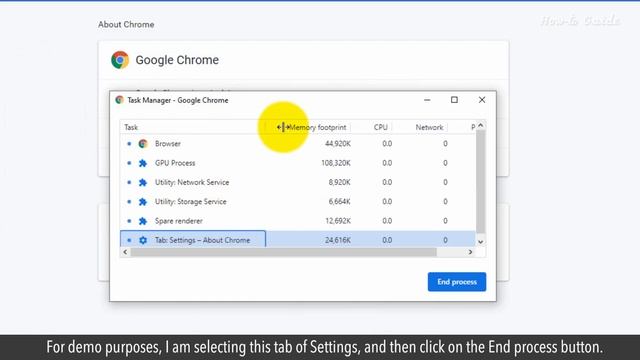This screenshot has width=640, height=360.
Task: Maximize the Task Manager window
Action: (454, 100)
